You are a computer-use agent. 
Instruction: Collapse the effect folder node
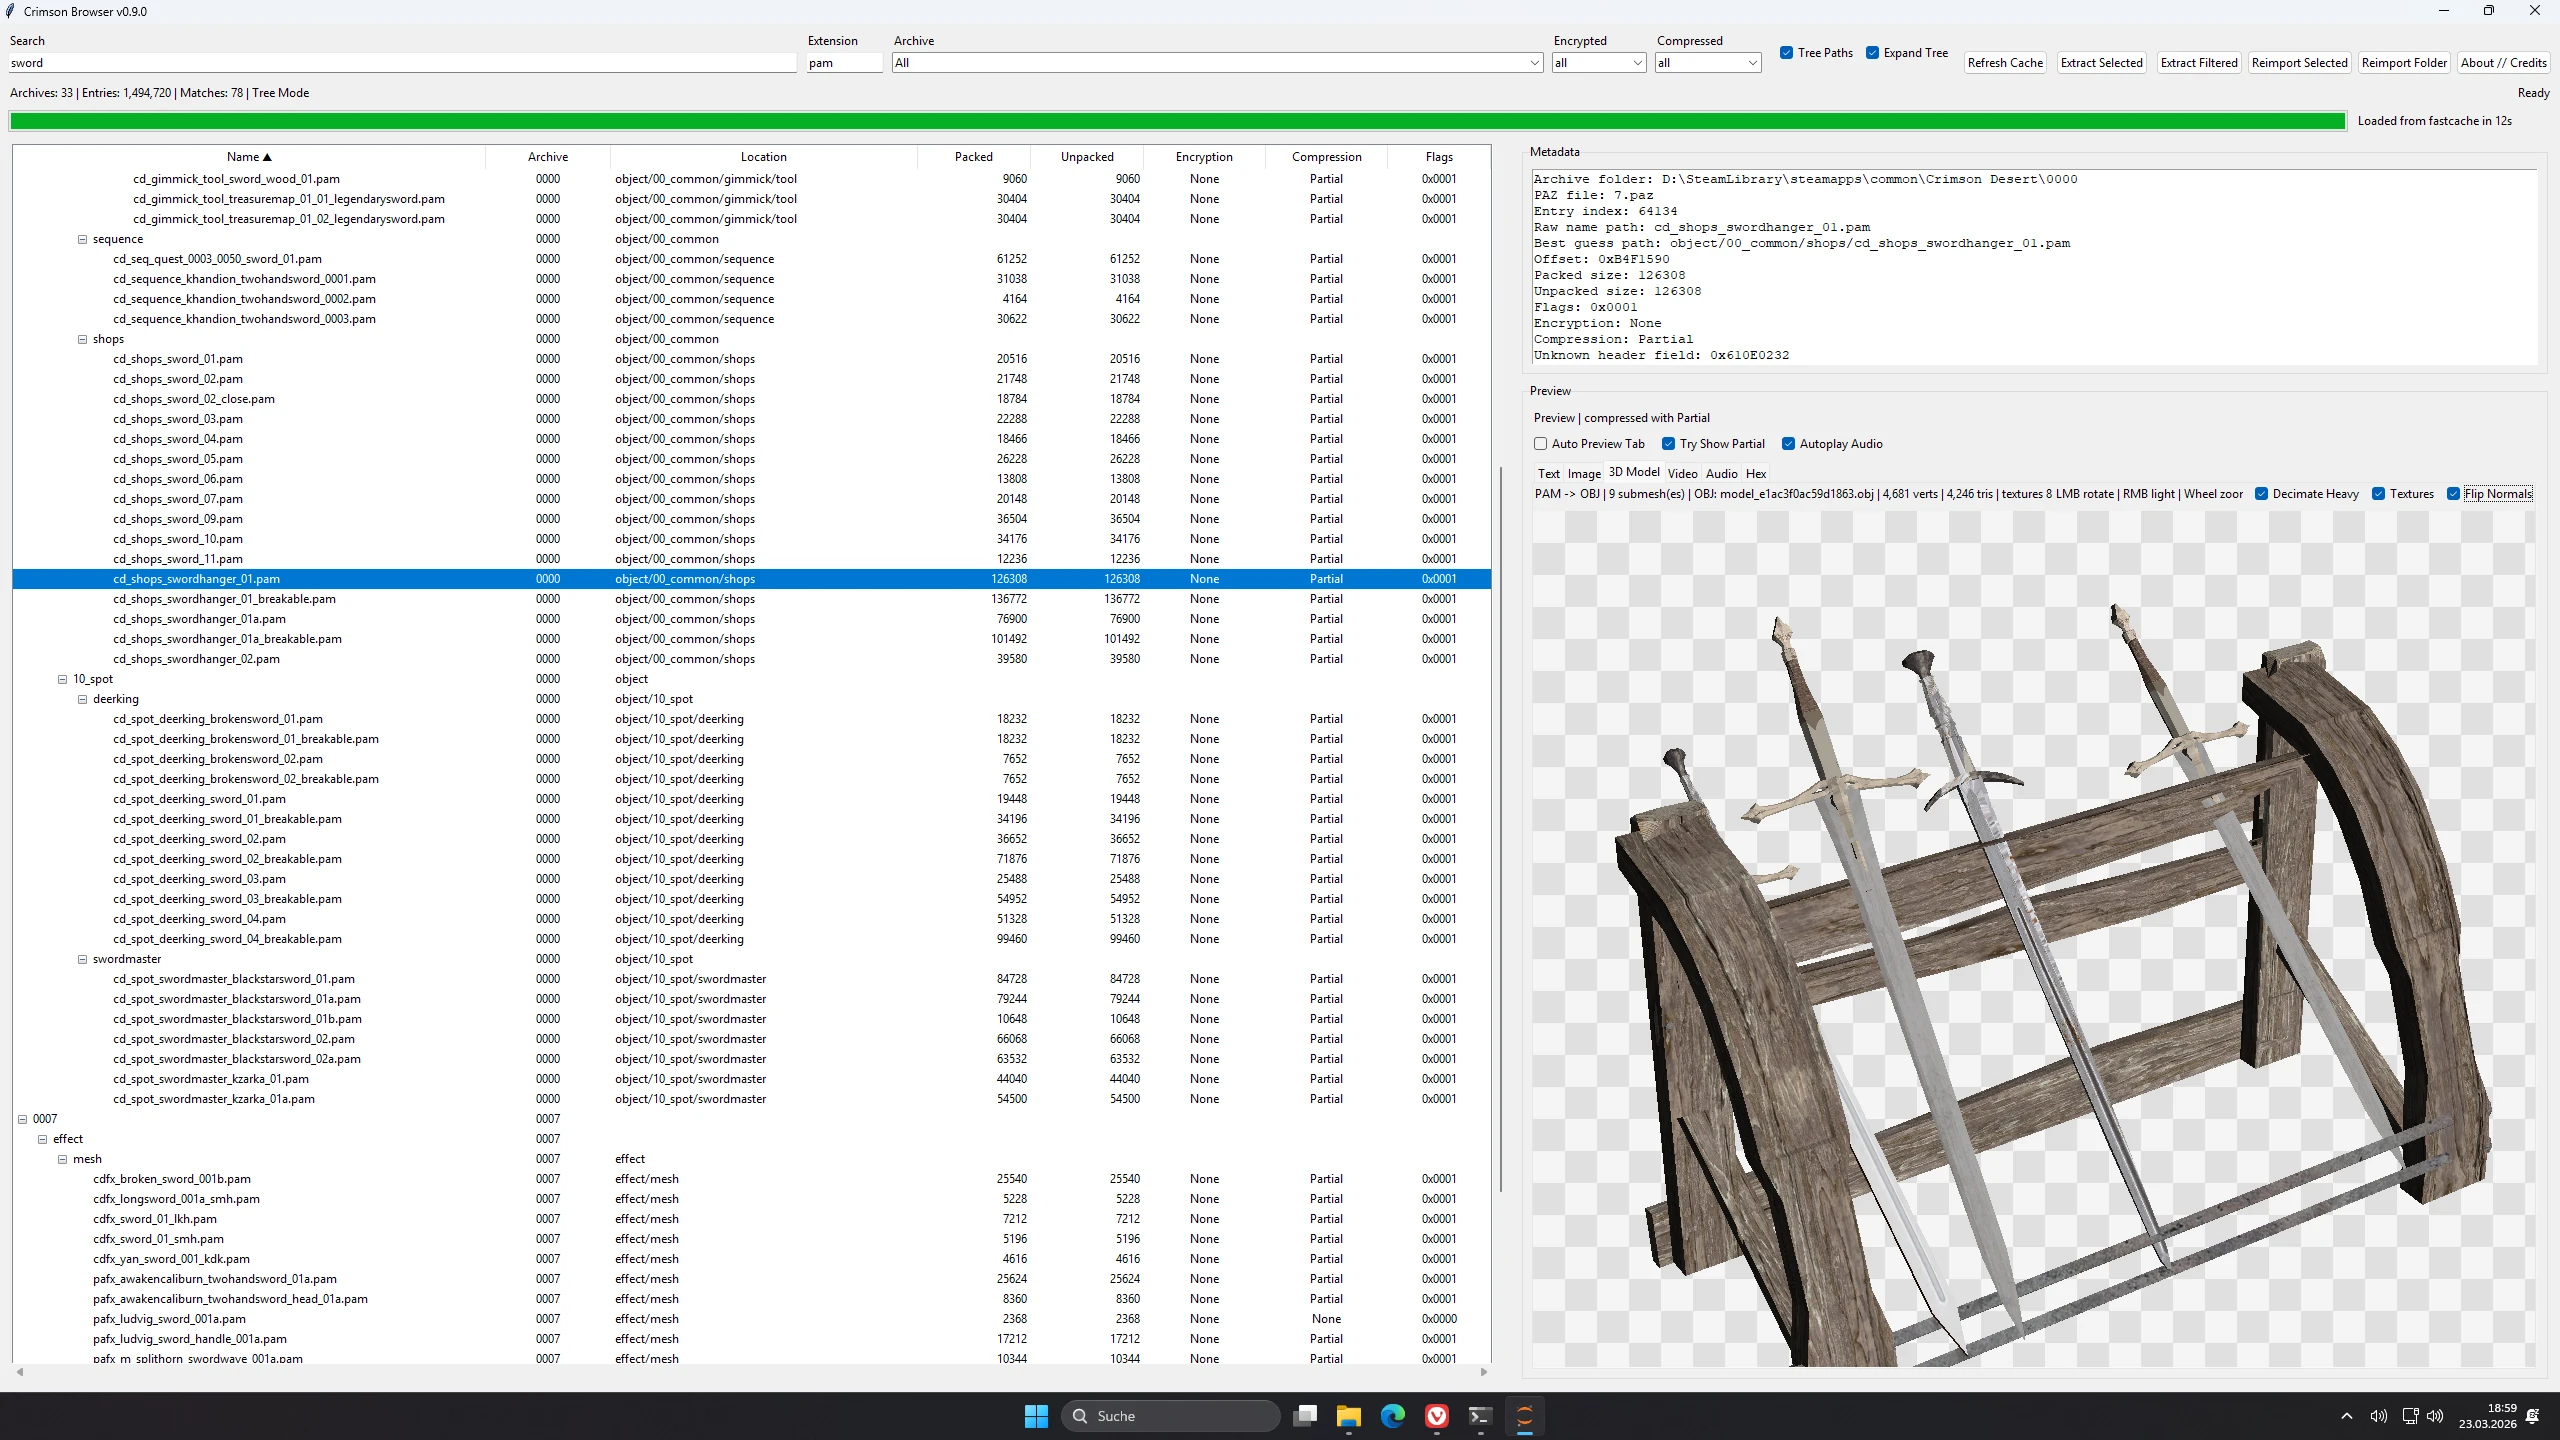(43, 1139)
